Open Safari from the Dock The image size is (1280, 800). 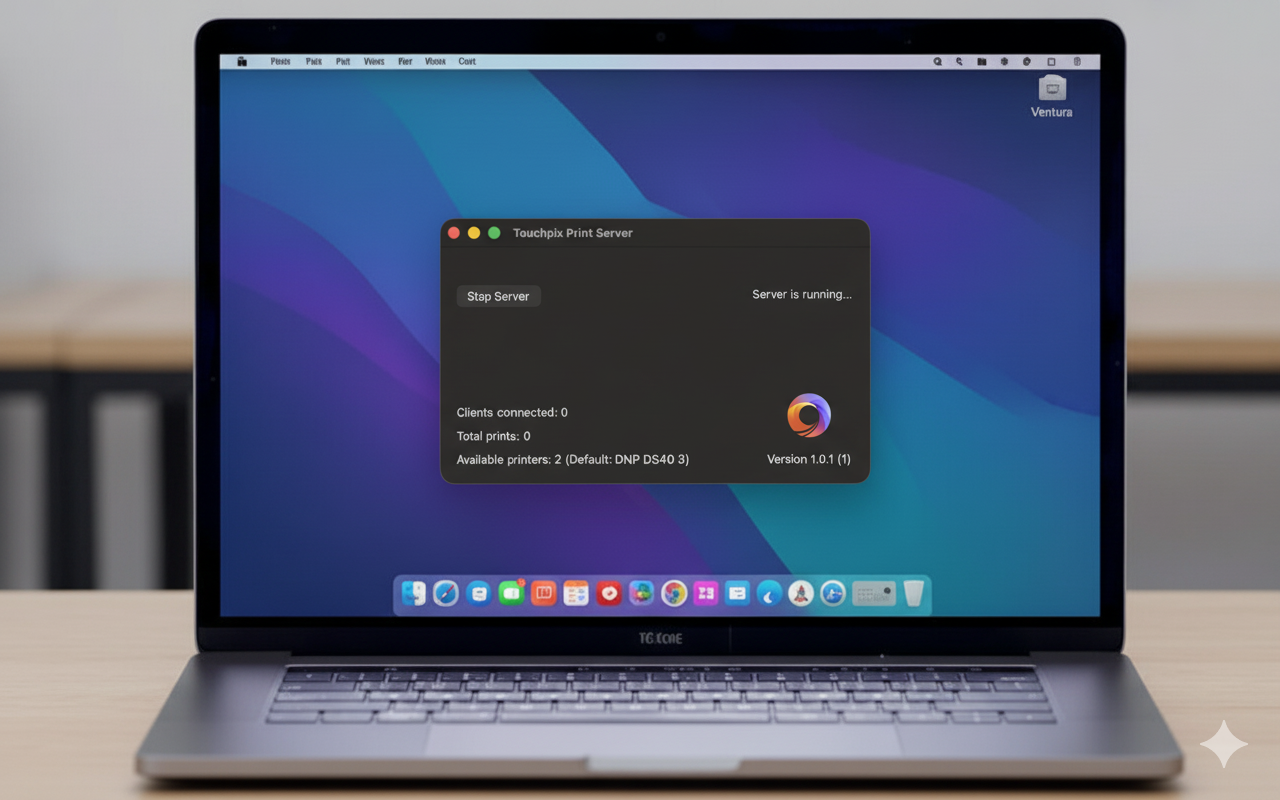click(x=447, y=593)
